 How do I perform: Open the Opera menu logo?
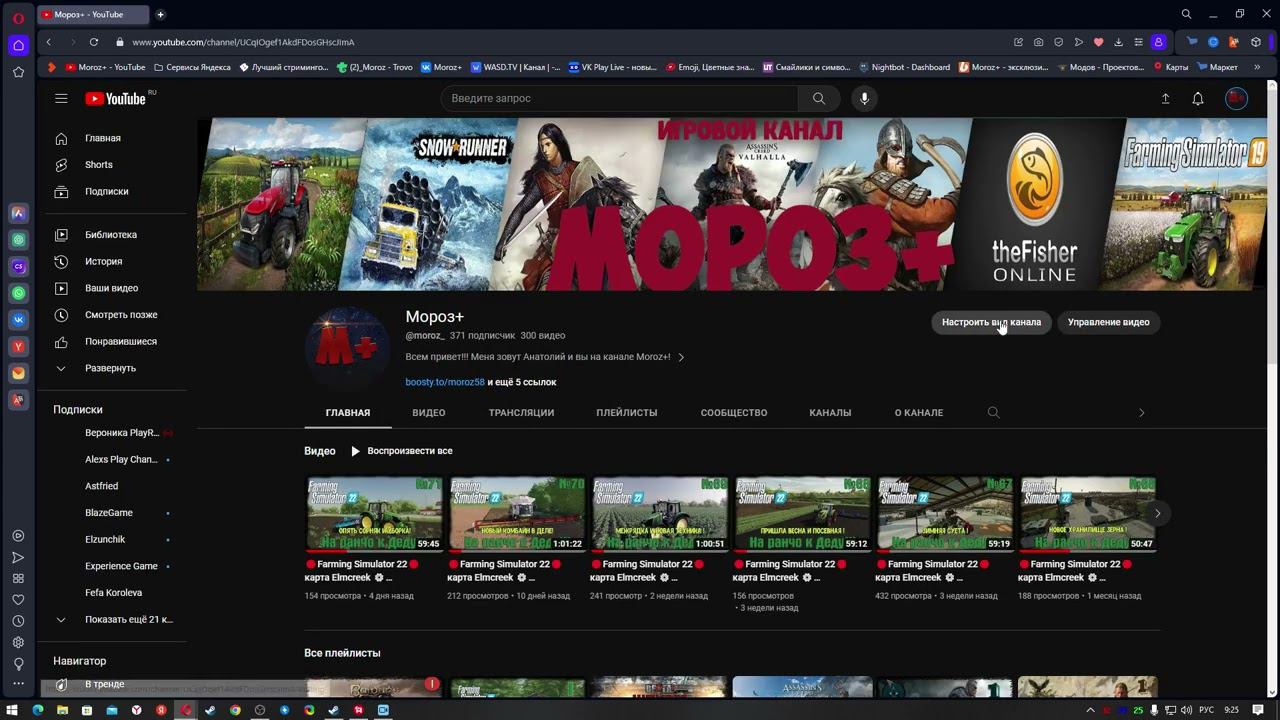18,18
